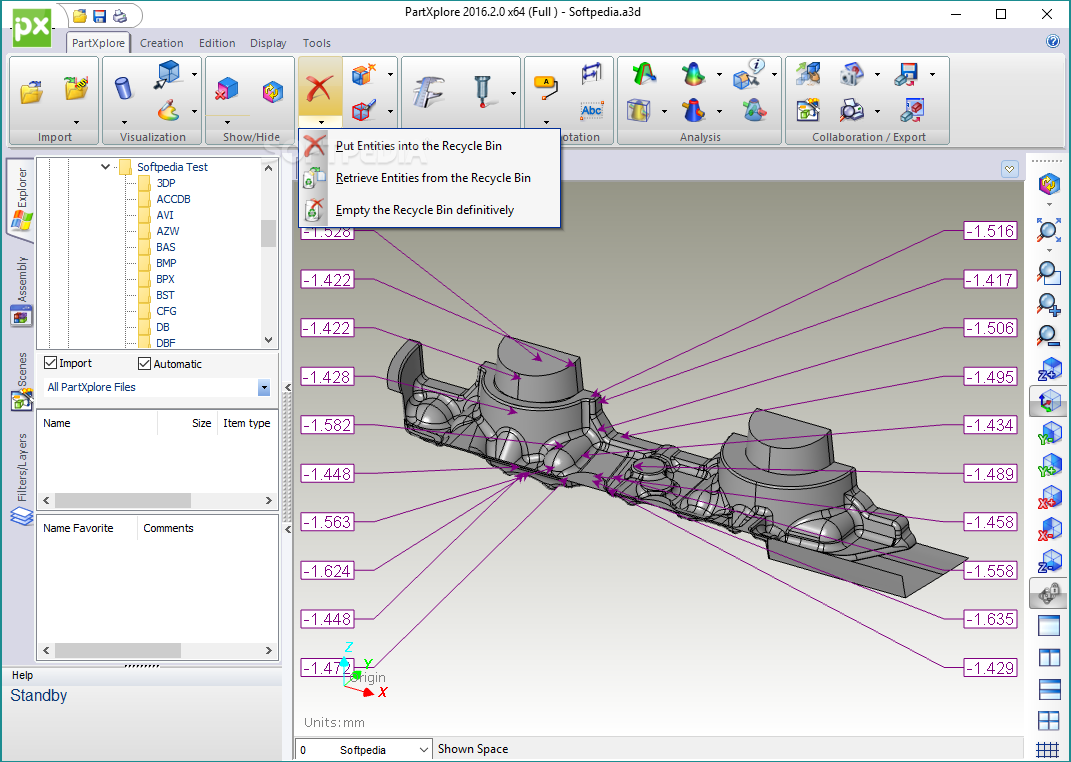Switch to the Edition tab
The image size is (1071, 762).
(x=217, y=43)
